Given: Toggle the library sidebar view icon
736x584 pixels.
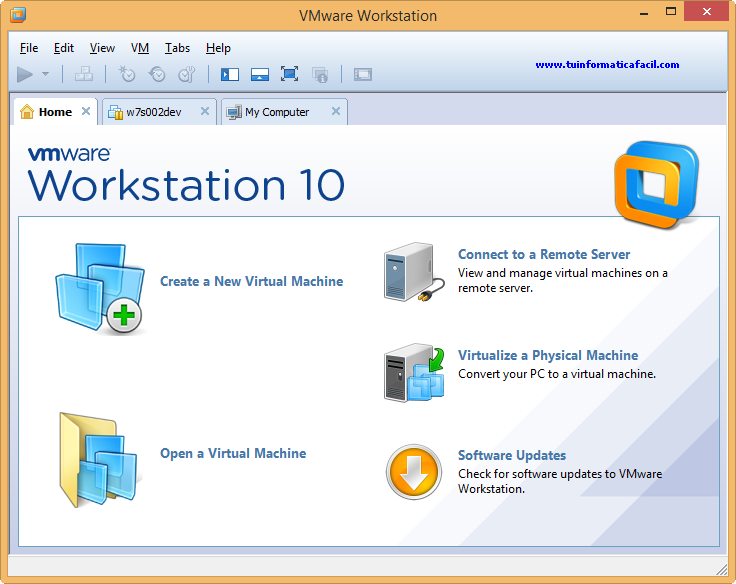Looking at the screenshot, I should (x=230, y=74).
